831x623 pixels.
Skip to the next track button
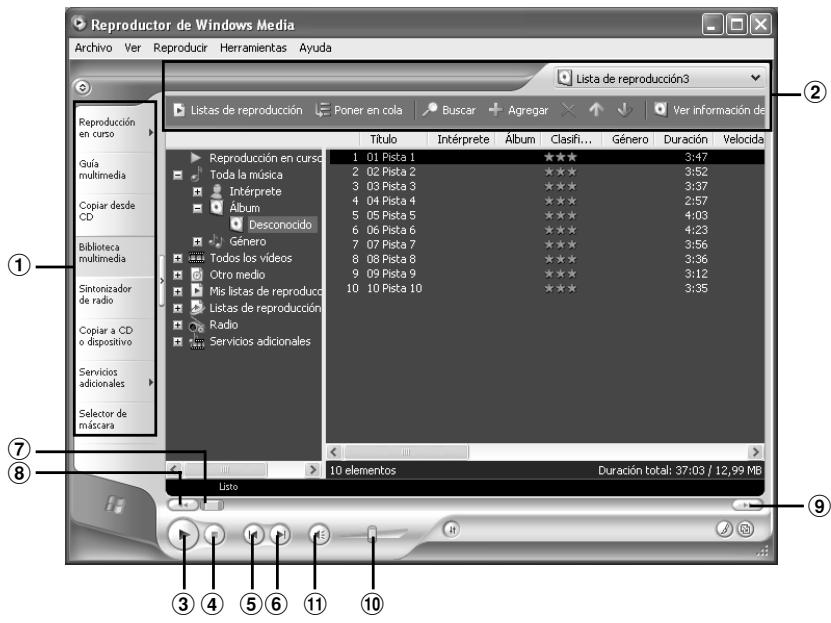click(280, 535)
